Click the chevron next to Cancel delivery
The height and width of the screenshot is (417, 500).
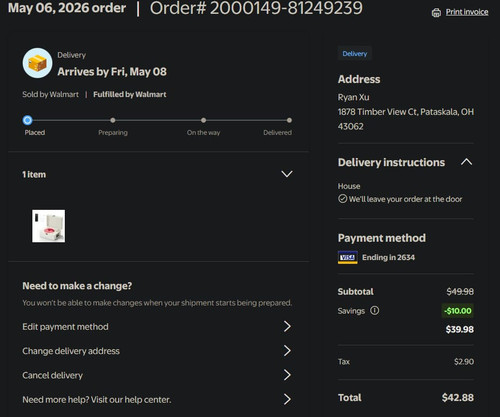(287, 375)
